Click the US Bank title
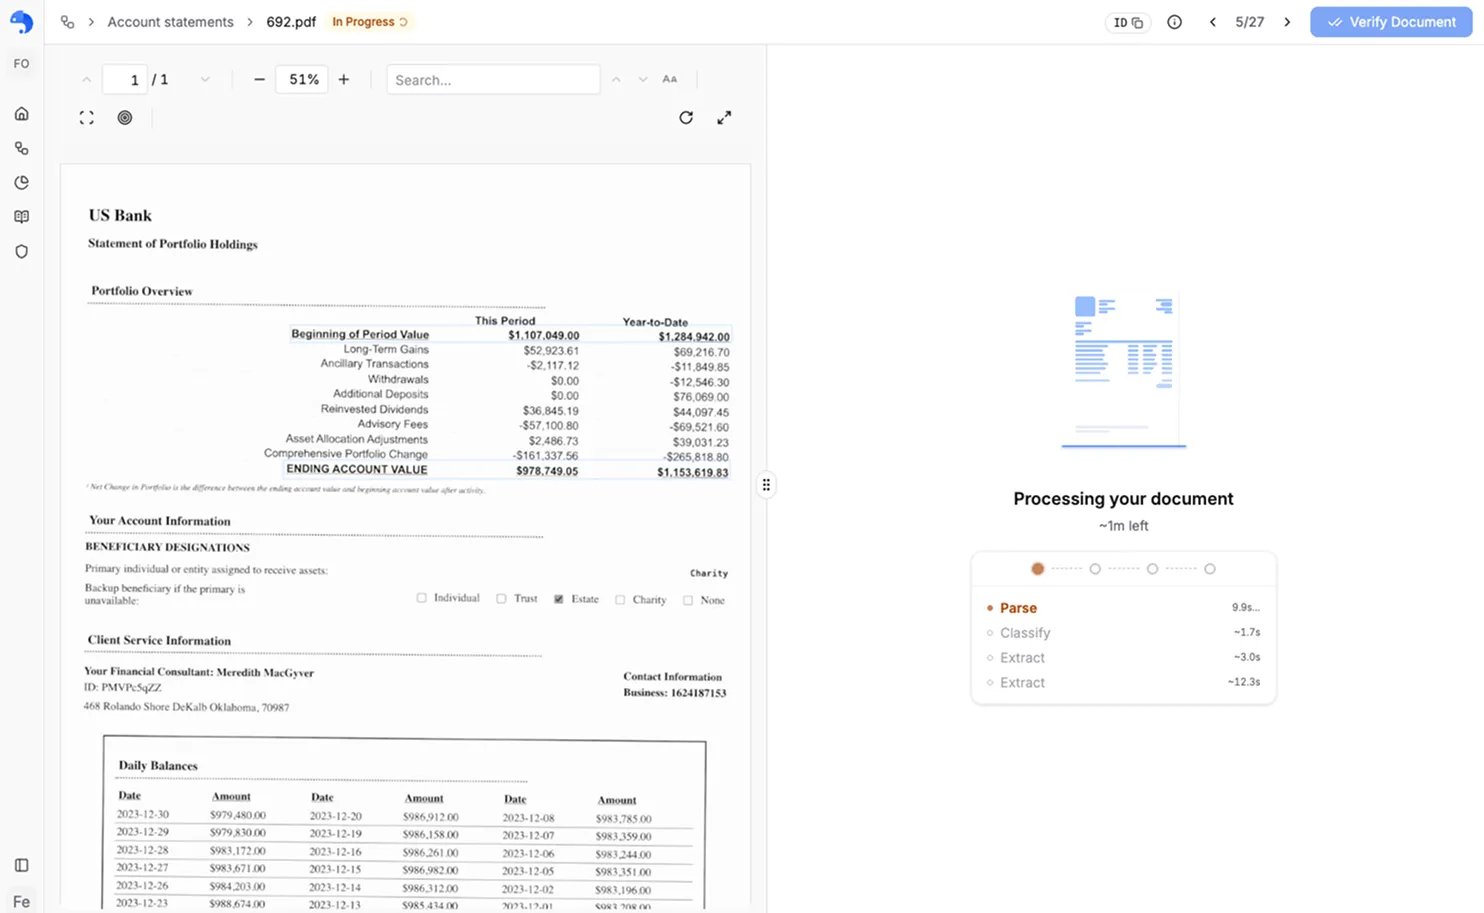The image size is (1484, 913). pyautogui.click(x=120, y=215)
